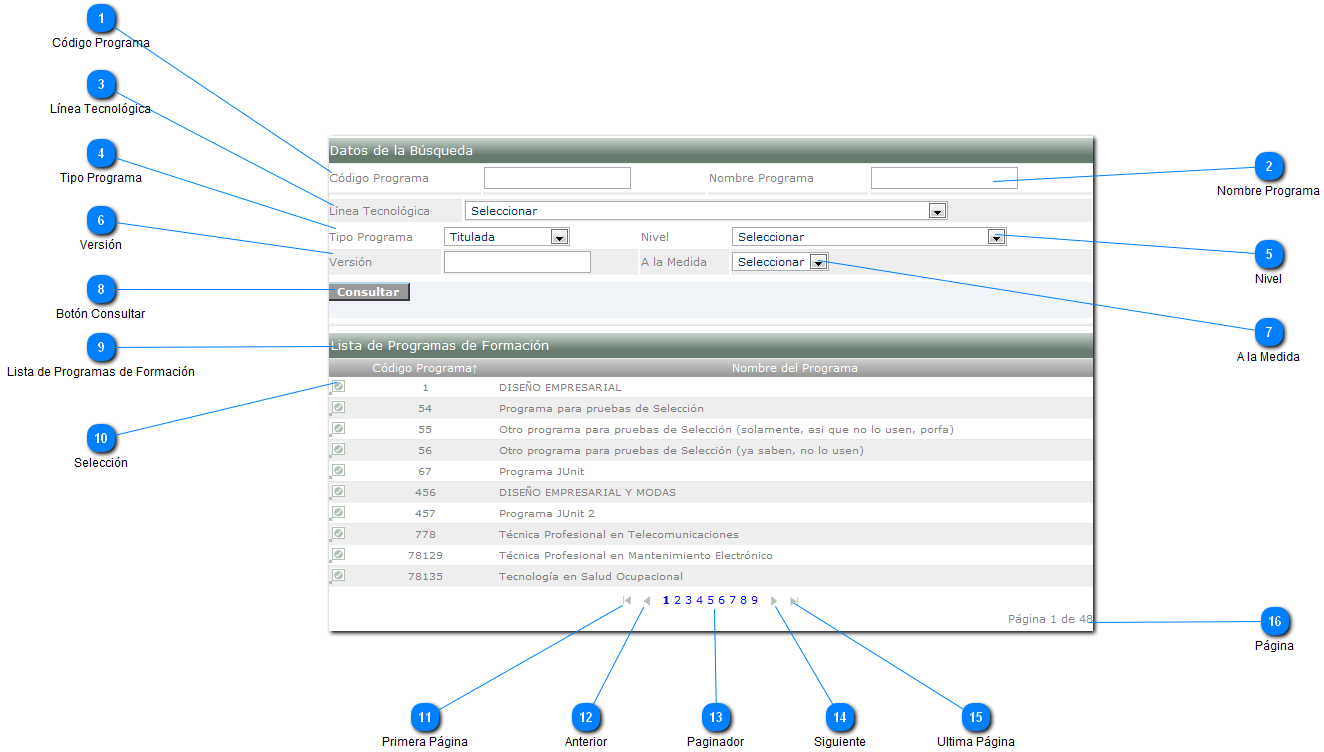Click Programa para pruebas de Selección text
Image resolution: width=1324 pixels, height=752 pixels.
tap(601, 408)
